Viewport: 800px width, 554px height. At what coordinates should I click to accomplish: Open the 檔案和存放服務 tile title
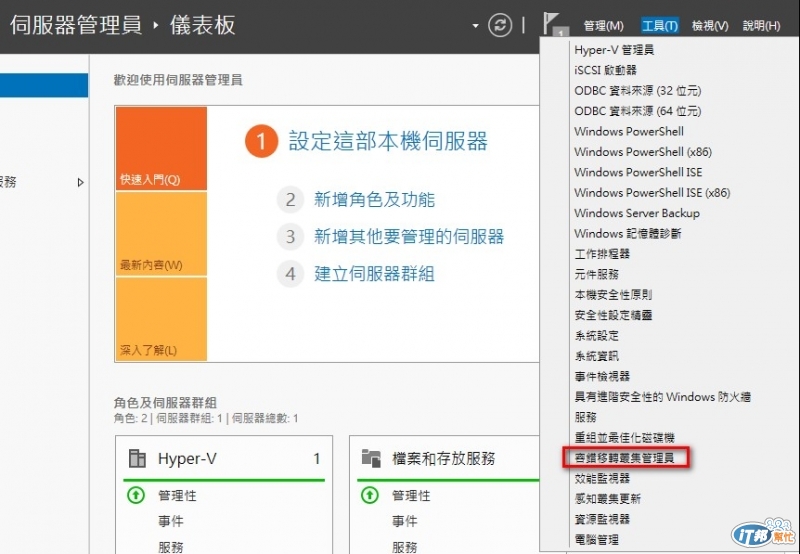pos(443,459)
